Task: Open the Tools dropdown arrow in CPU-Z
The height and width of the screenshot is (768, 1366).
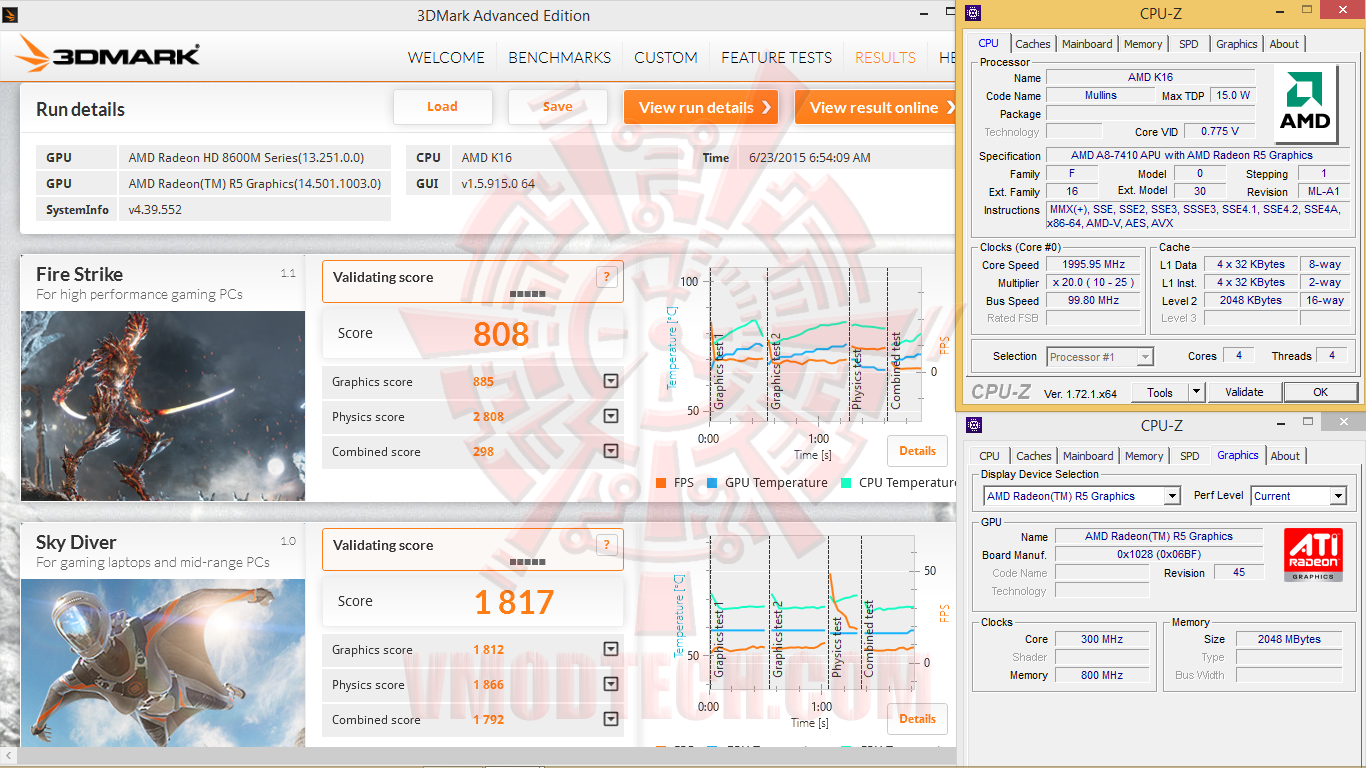Action: click(x=1196, y=392)
